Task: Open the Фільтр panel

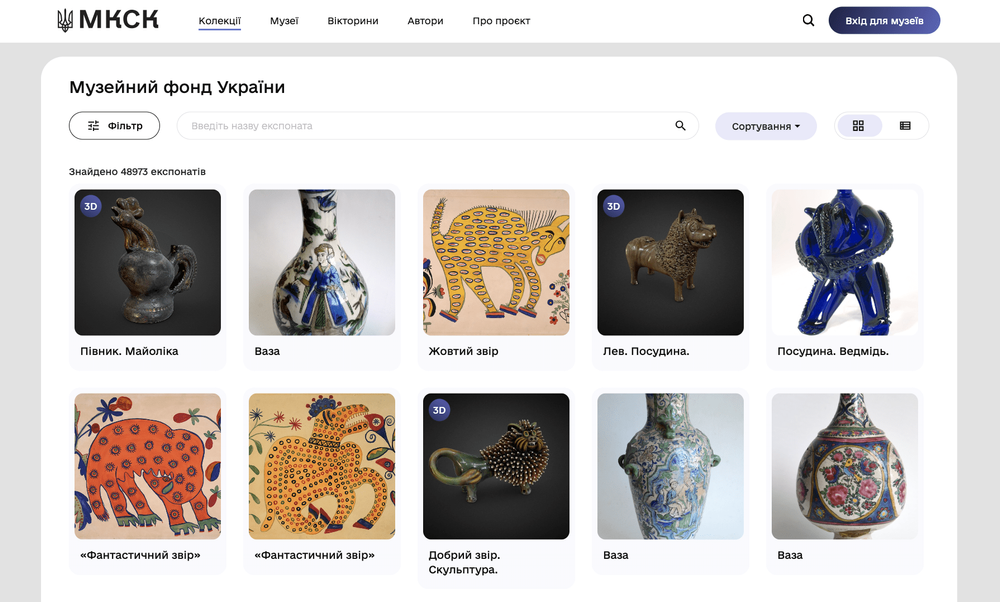Action: click(115, 126)
